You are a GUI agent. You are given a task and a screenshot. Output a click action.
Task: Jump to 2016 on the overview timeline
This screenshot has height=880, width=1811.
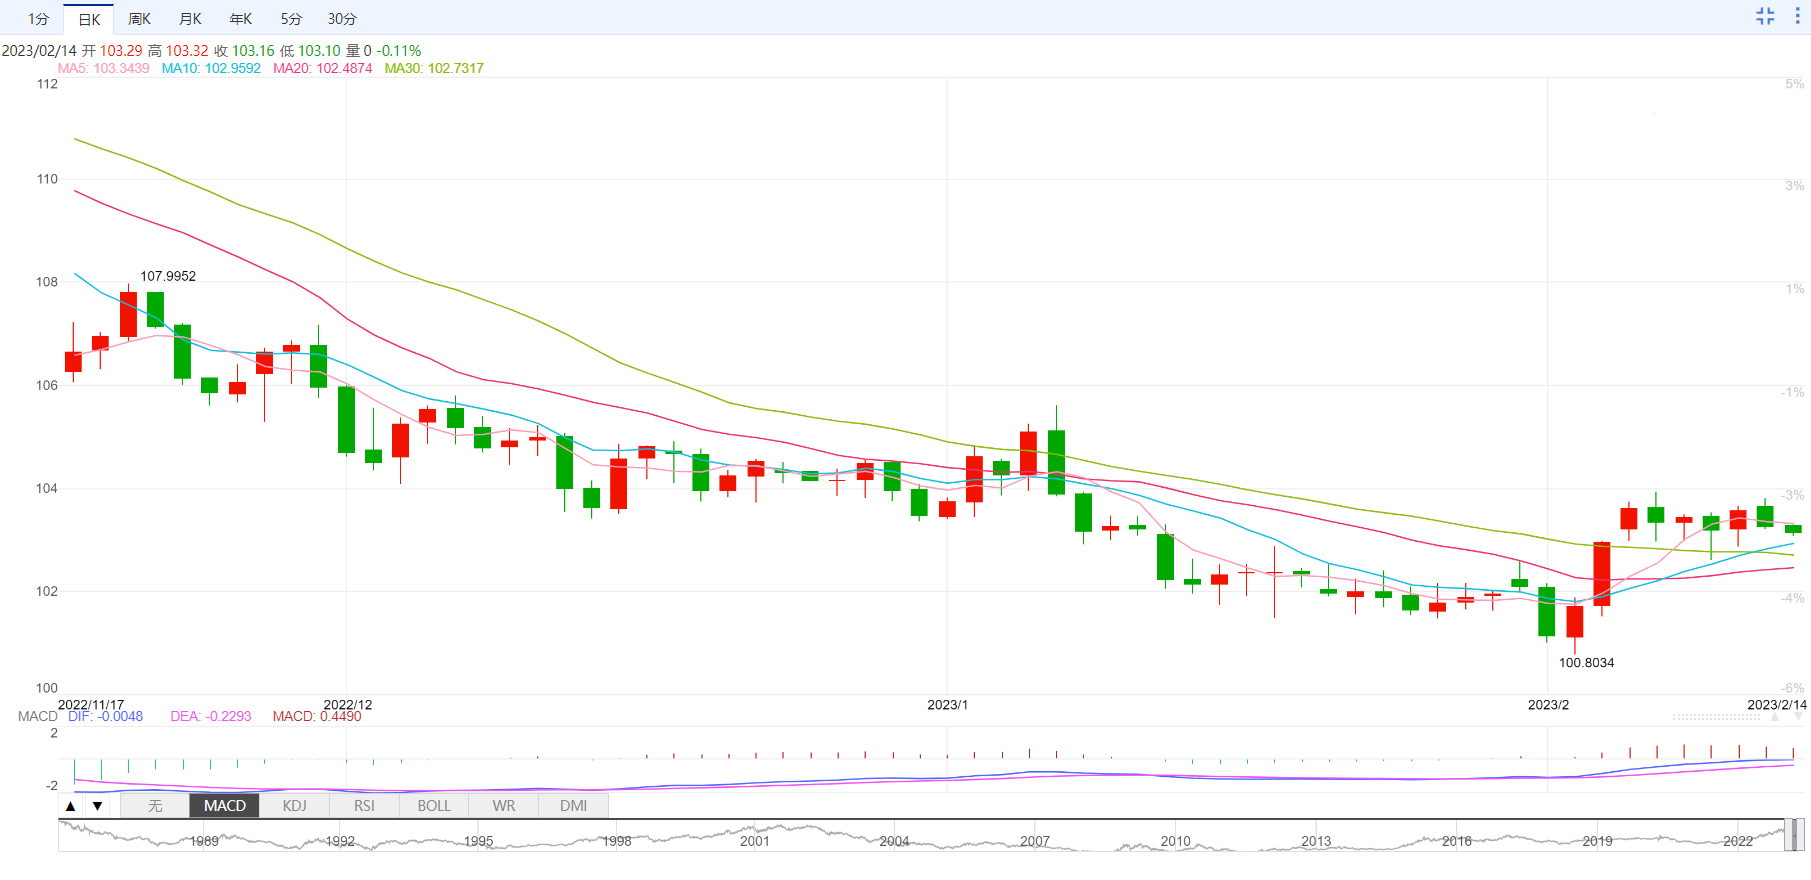[1457, 841]
